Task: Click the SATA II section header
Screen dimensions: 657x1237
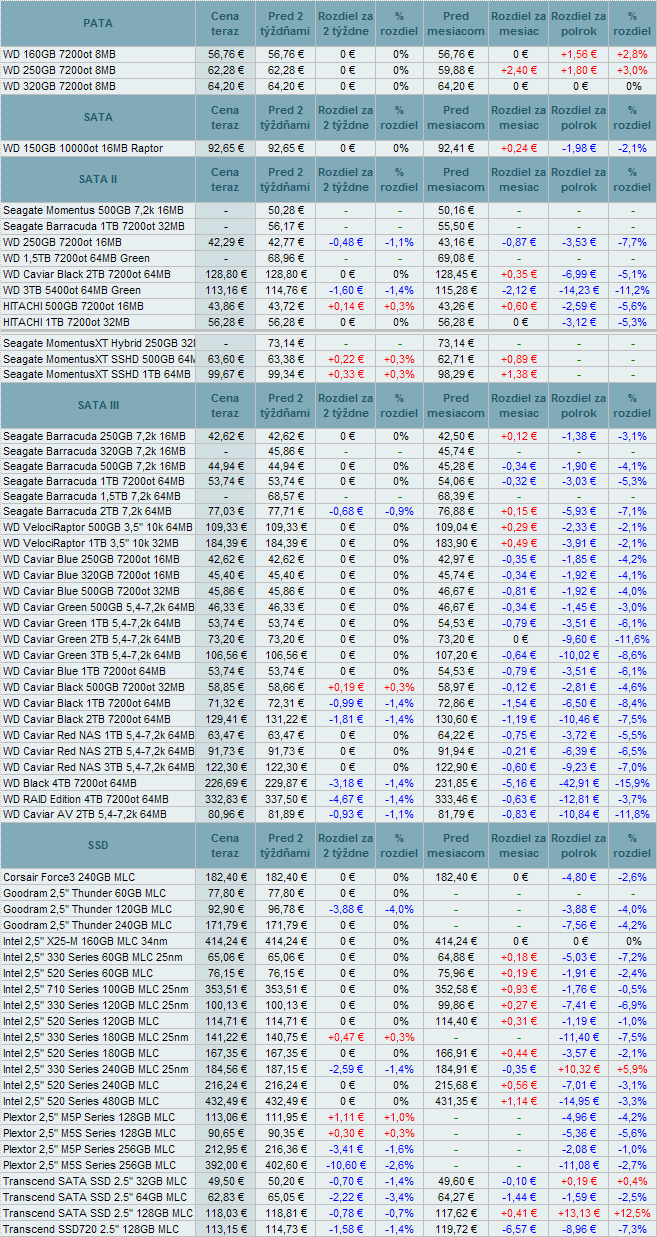Action: 98,180
